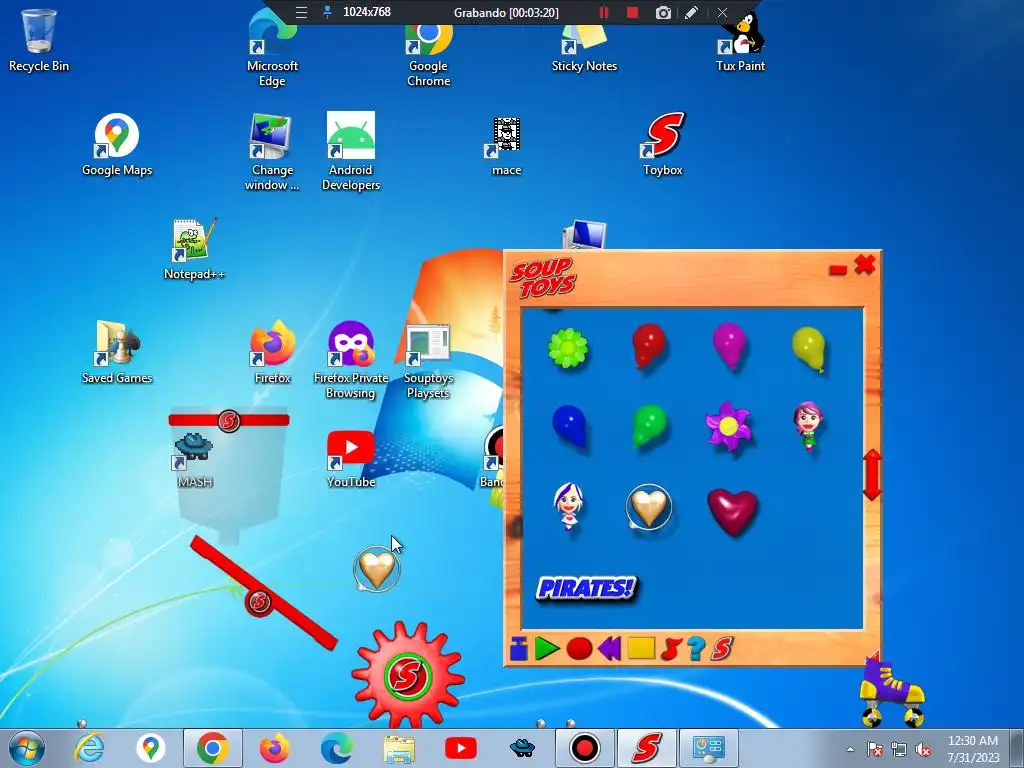The image size is (1024, 768).
Task: Click the red vertical scroll arrow in Toybox
Action: [x=872, y=475]
